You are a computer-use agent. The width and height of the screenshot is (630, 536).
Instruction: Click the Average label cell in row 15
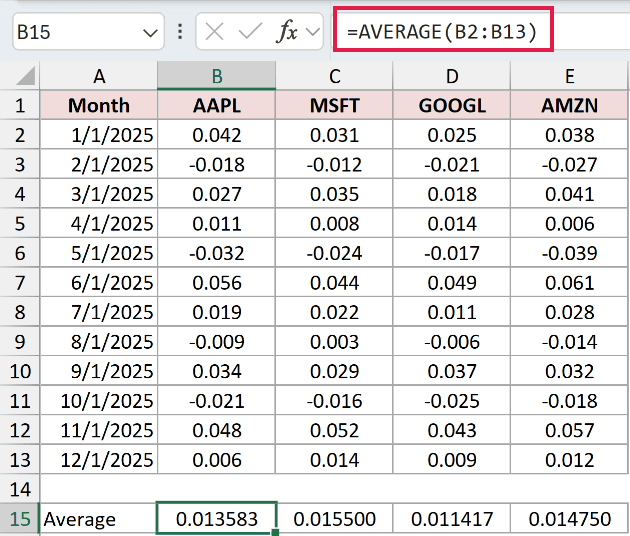point(99,519)
